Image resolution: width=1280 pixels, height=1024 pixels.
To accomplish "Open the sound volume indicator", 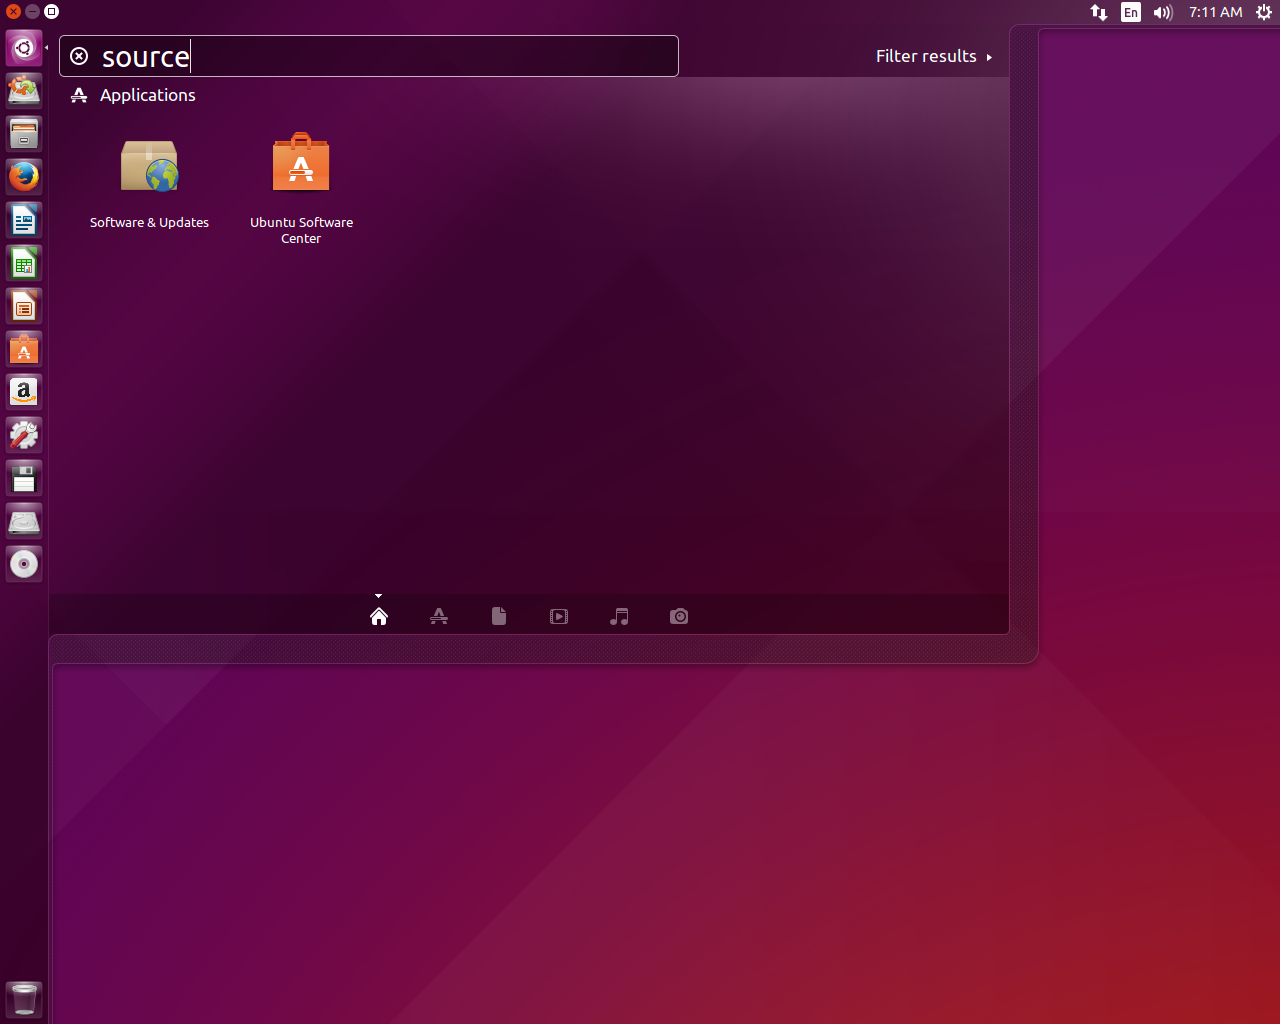I will tap(1163, 12).
